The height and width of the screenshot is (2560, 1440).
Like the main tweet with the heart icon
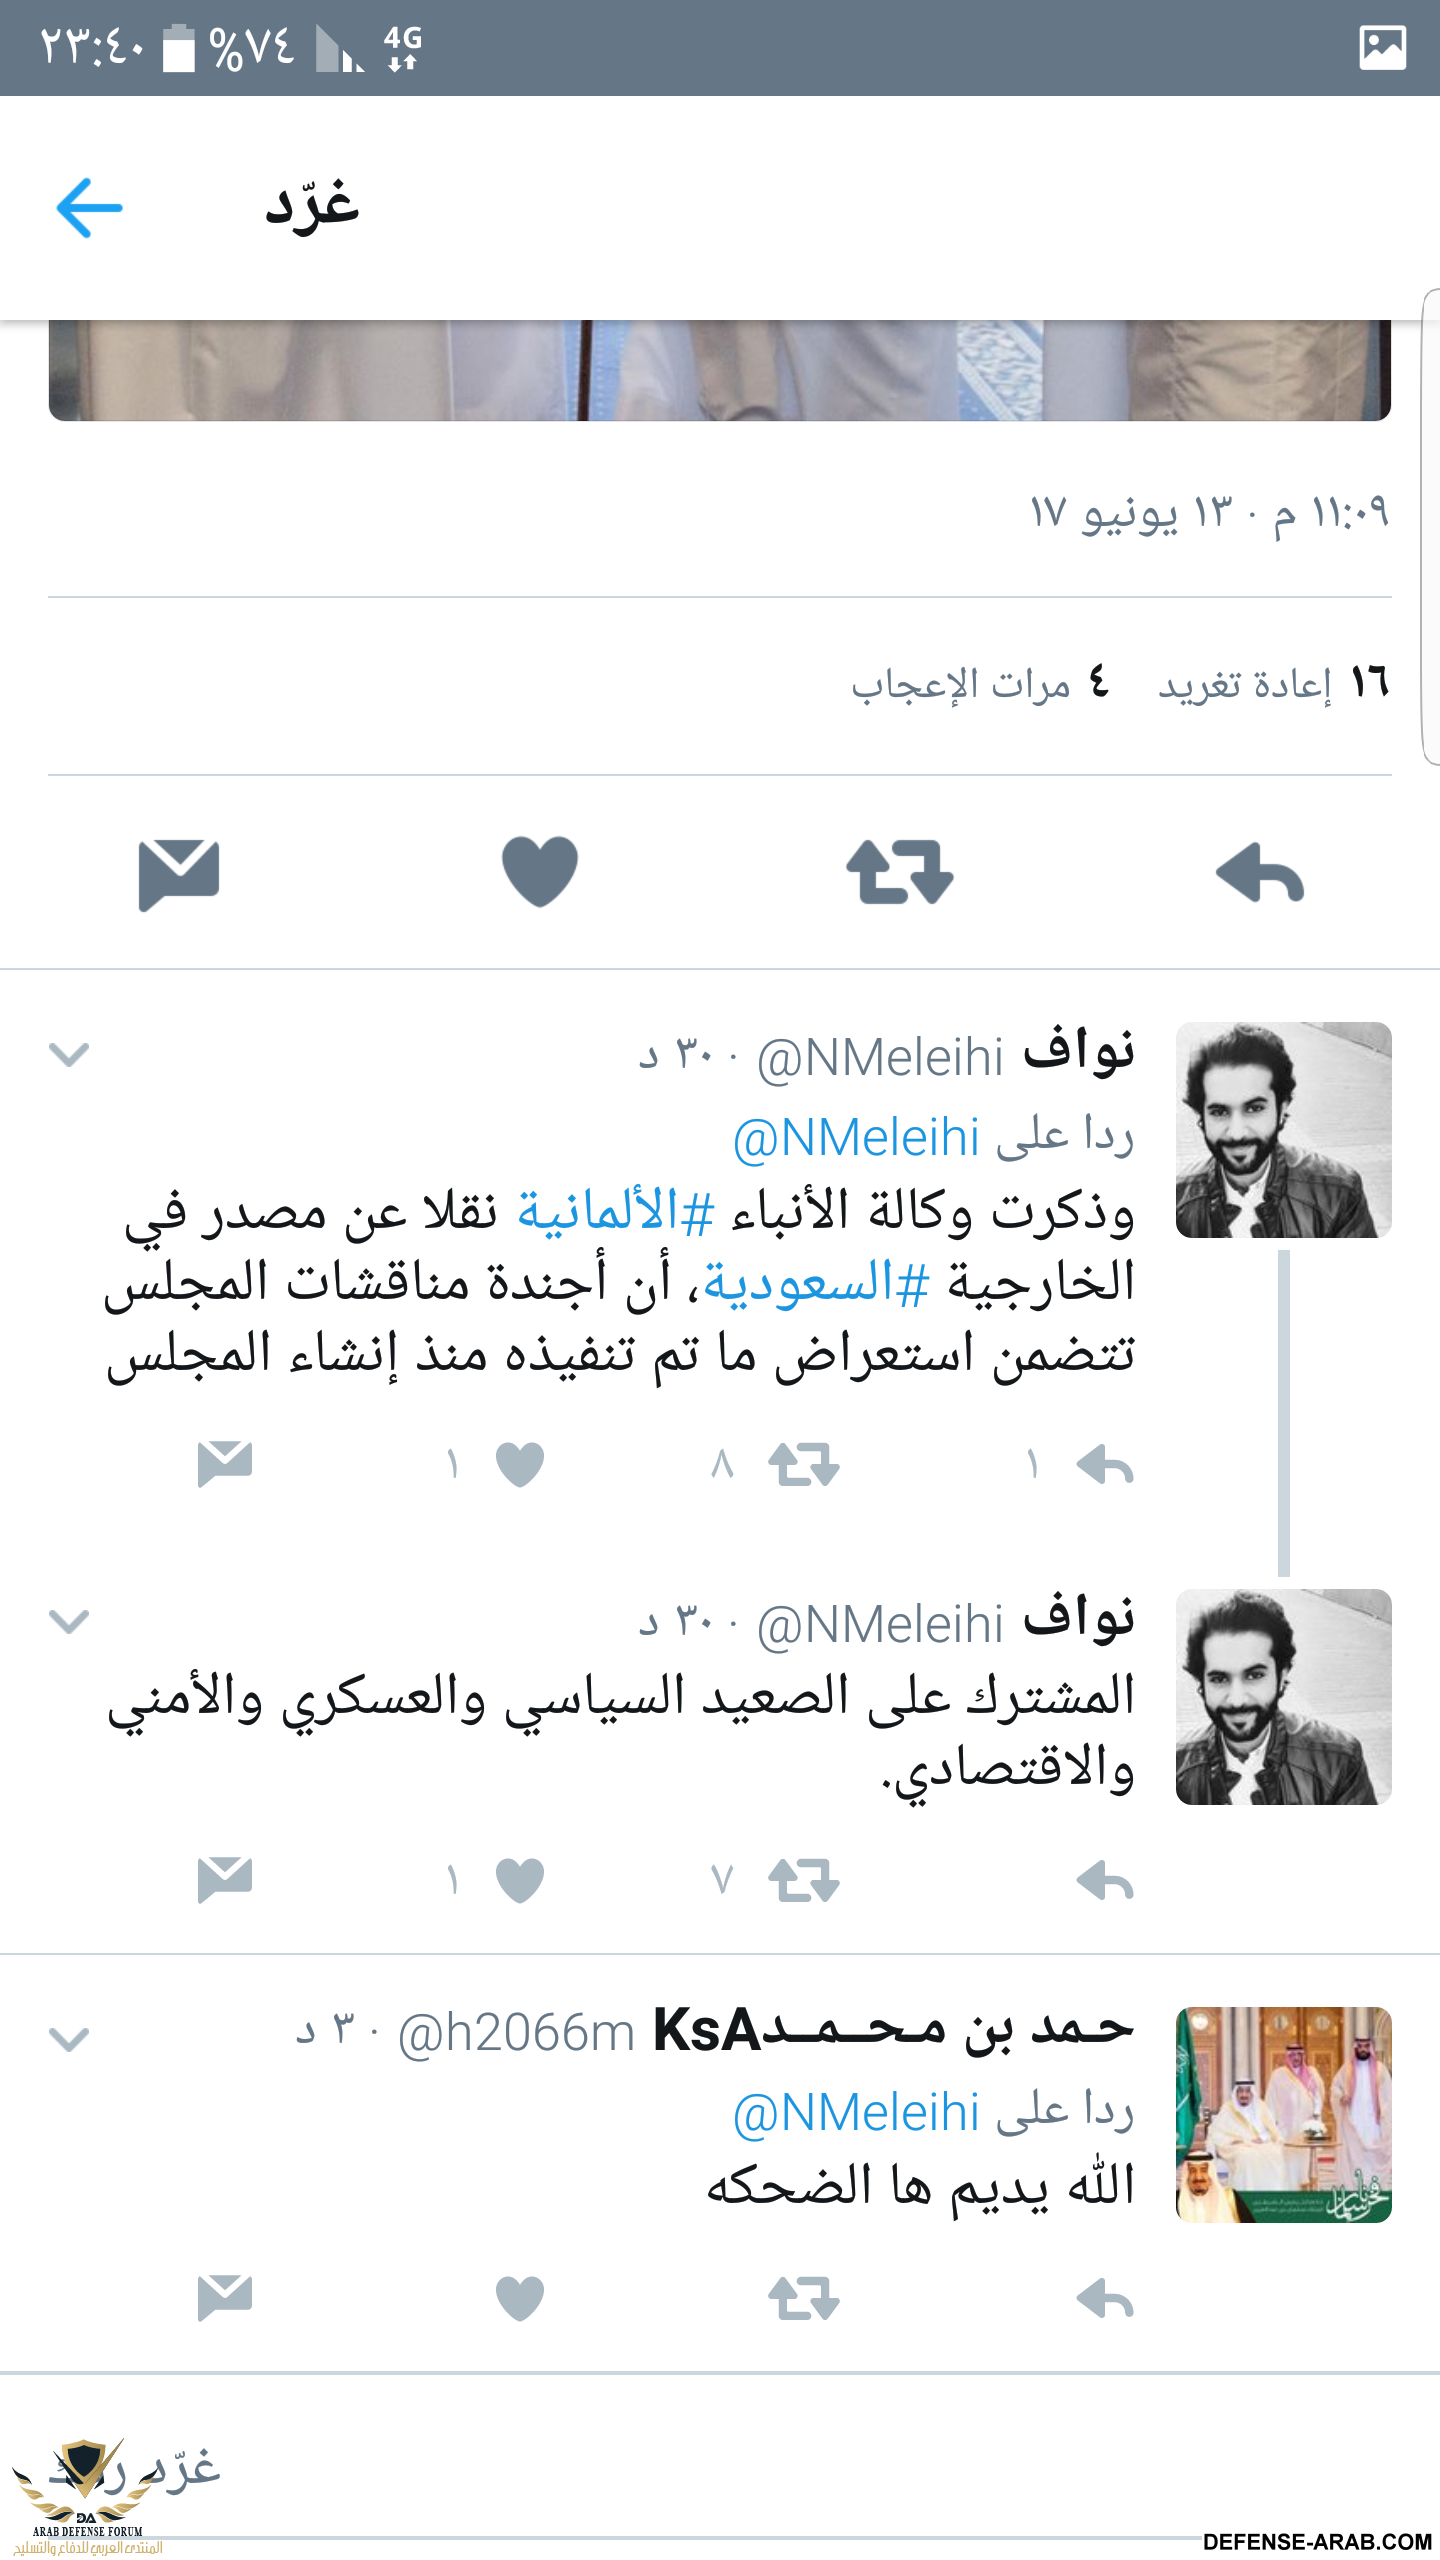[x=540, y=871]
